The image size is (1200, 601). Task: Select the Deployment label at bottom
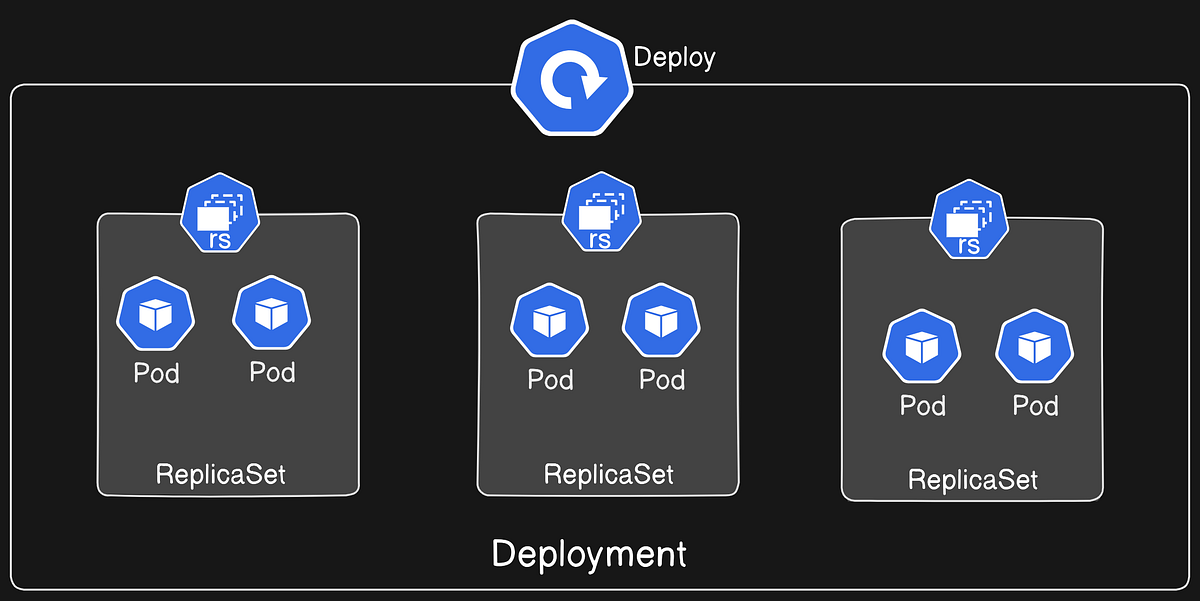[588, 553]
